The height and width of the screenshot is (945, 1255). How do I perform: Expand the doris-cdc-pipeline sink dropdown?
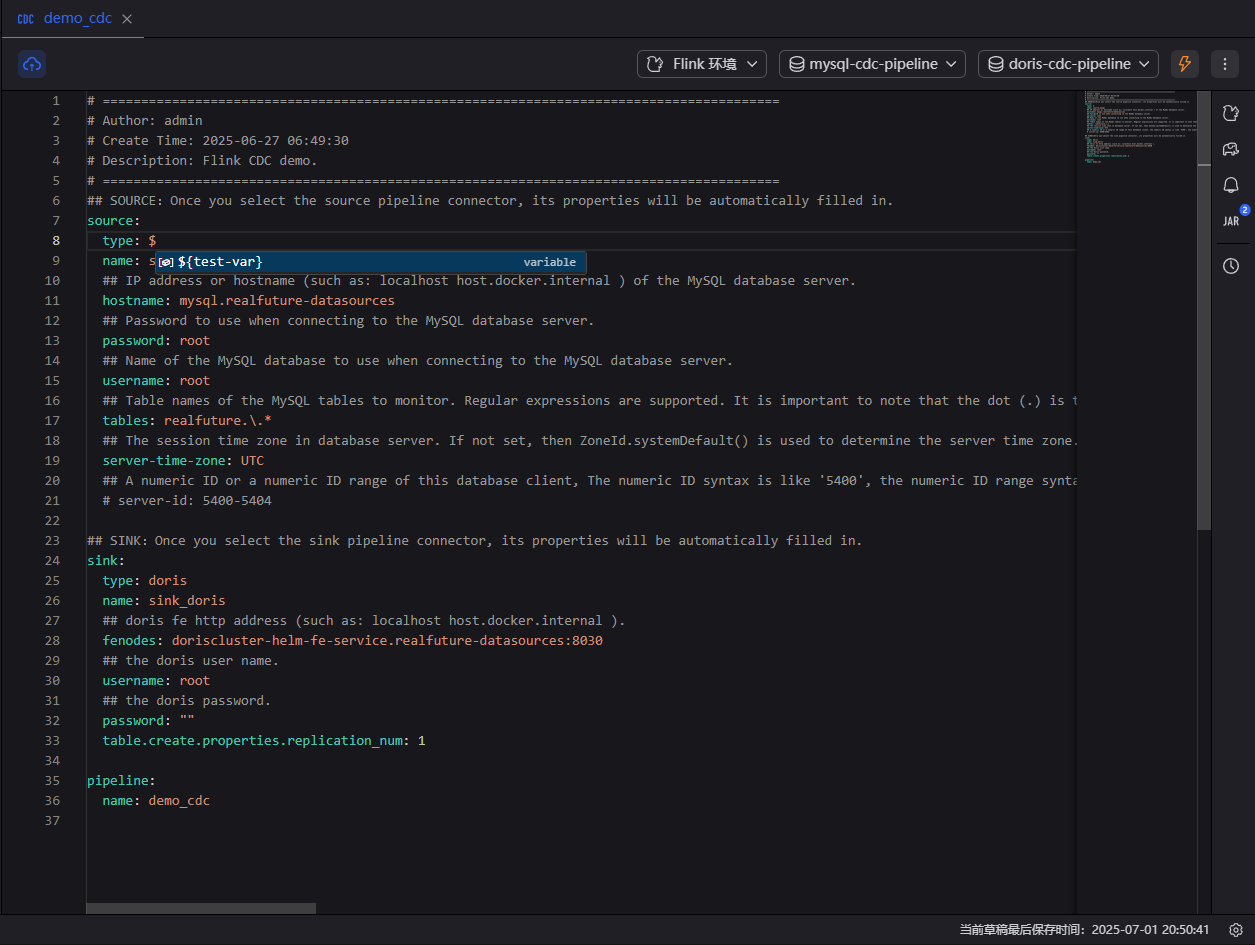pos(1068,64)
